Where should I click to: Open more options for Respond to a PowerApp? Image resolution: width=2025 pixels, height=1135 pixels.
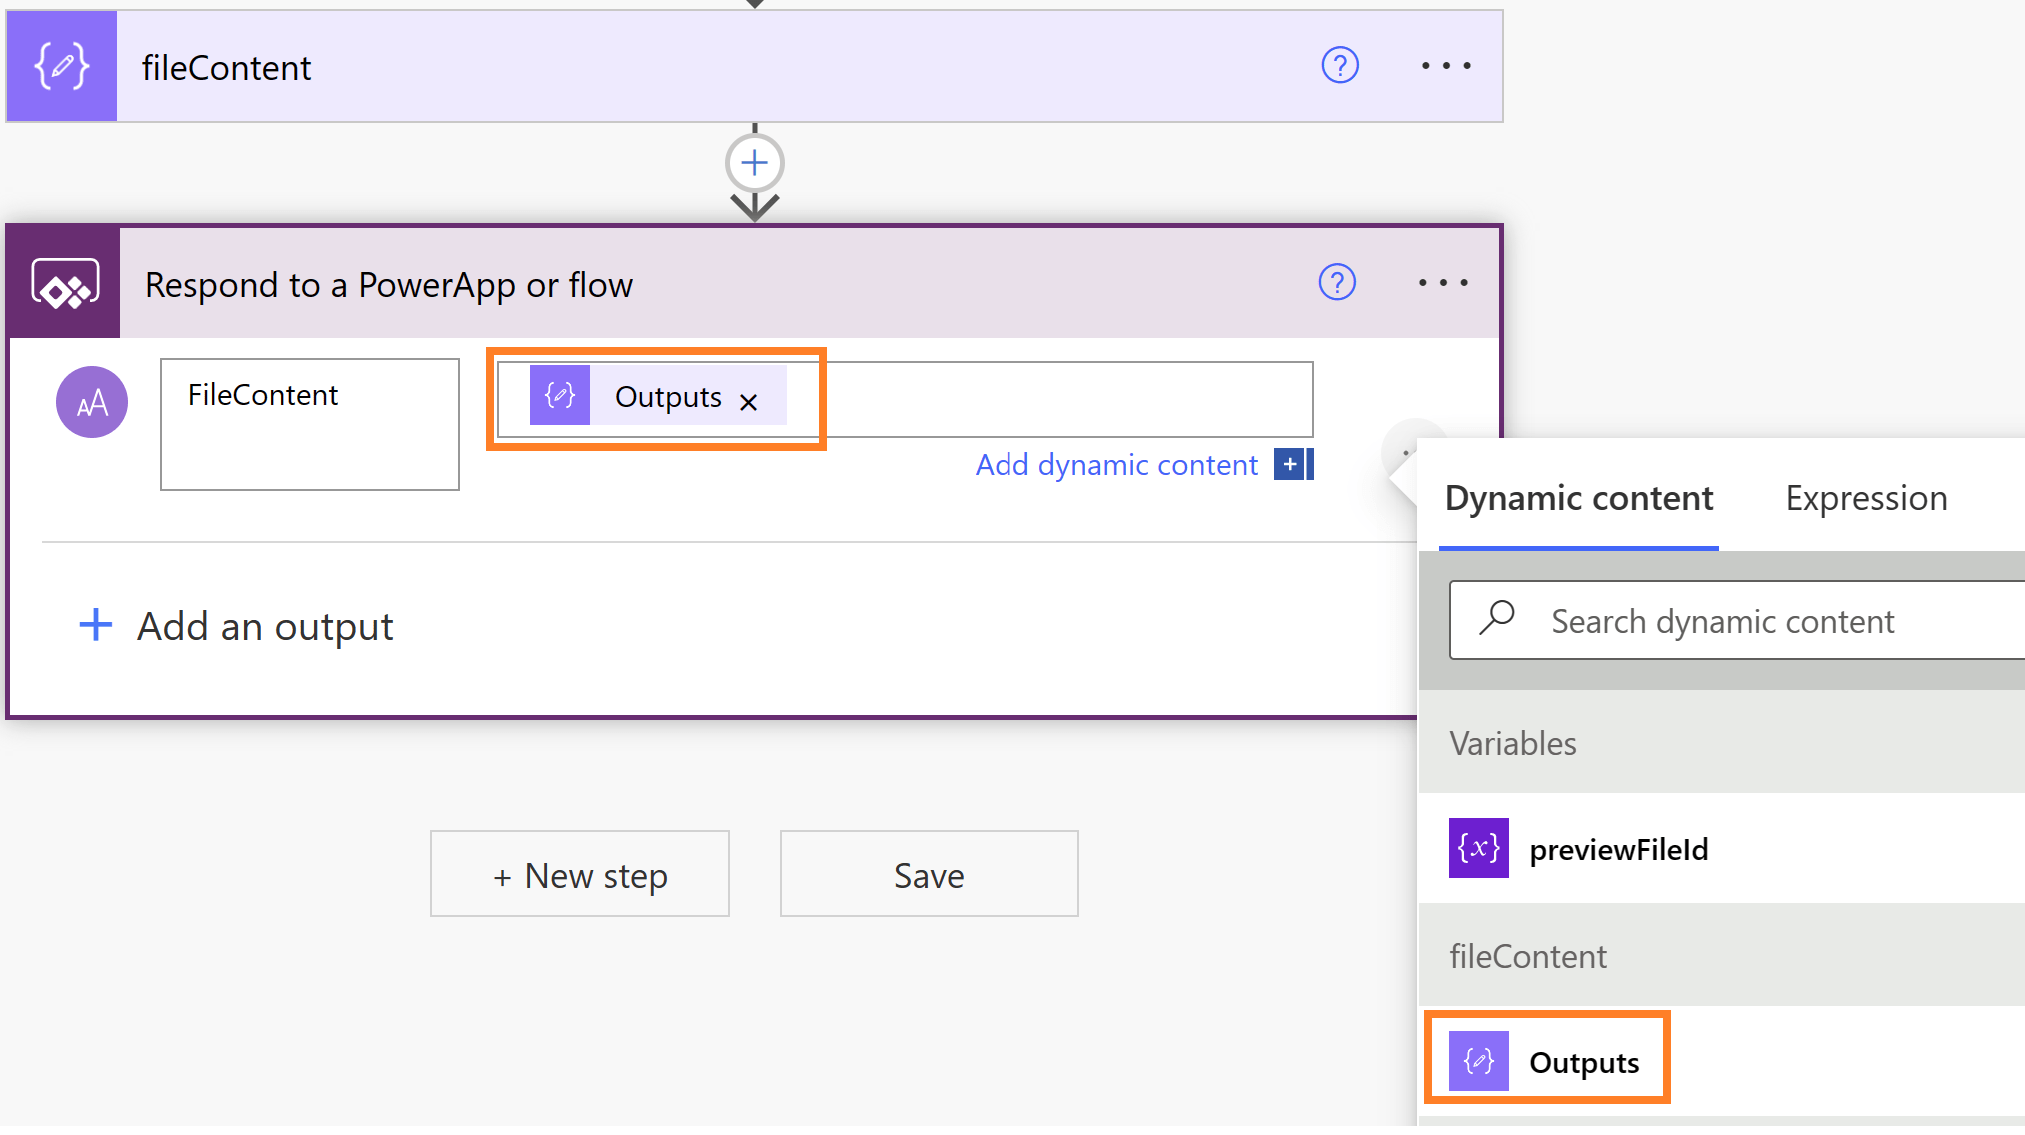(x=1443, y=283)
